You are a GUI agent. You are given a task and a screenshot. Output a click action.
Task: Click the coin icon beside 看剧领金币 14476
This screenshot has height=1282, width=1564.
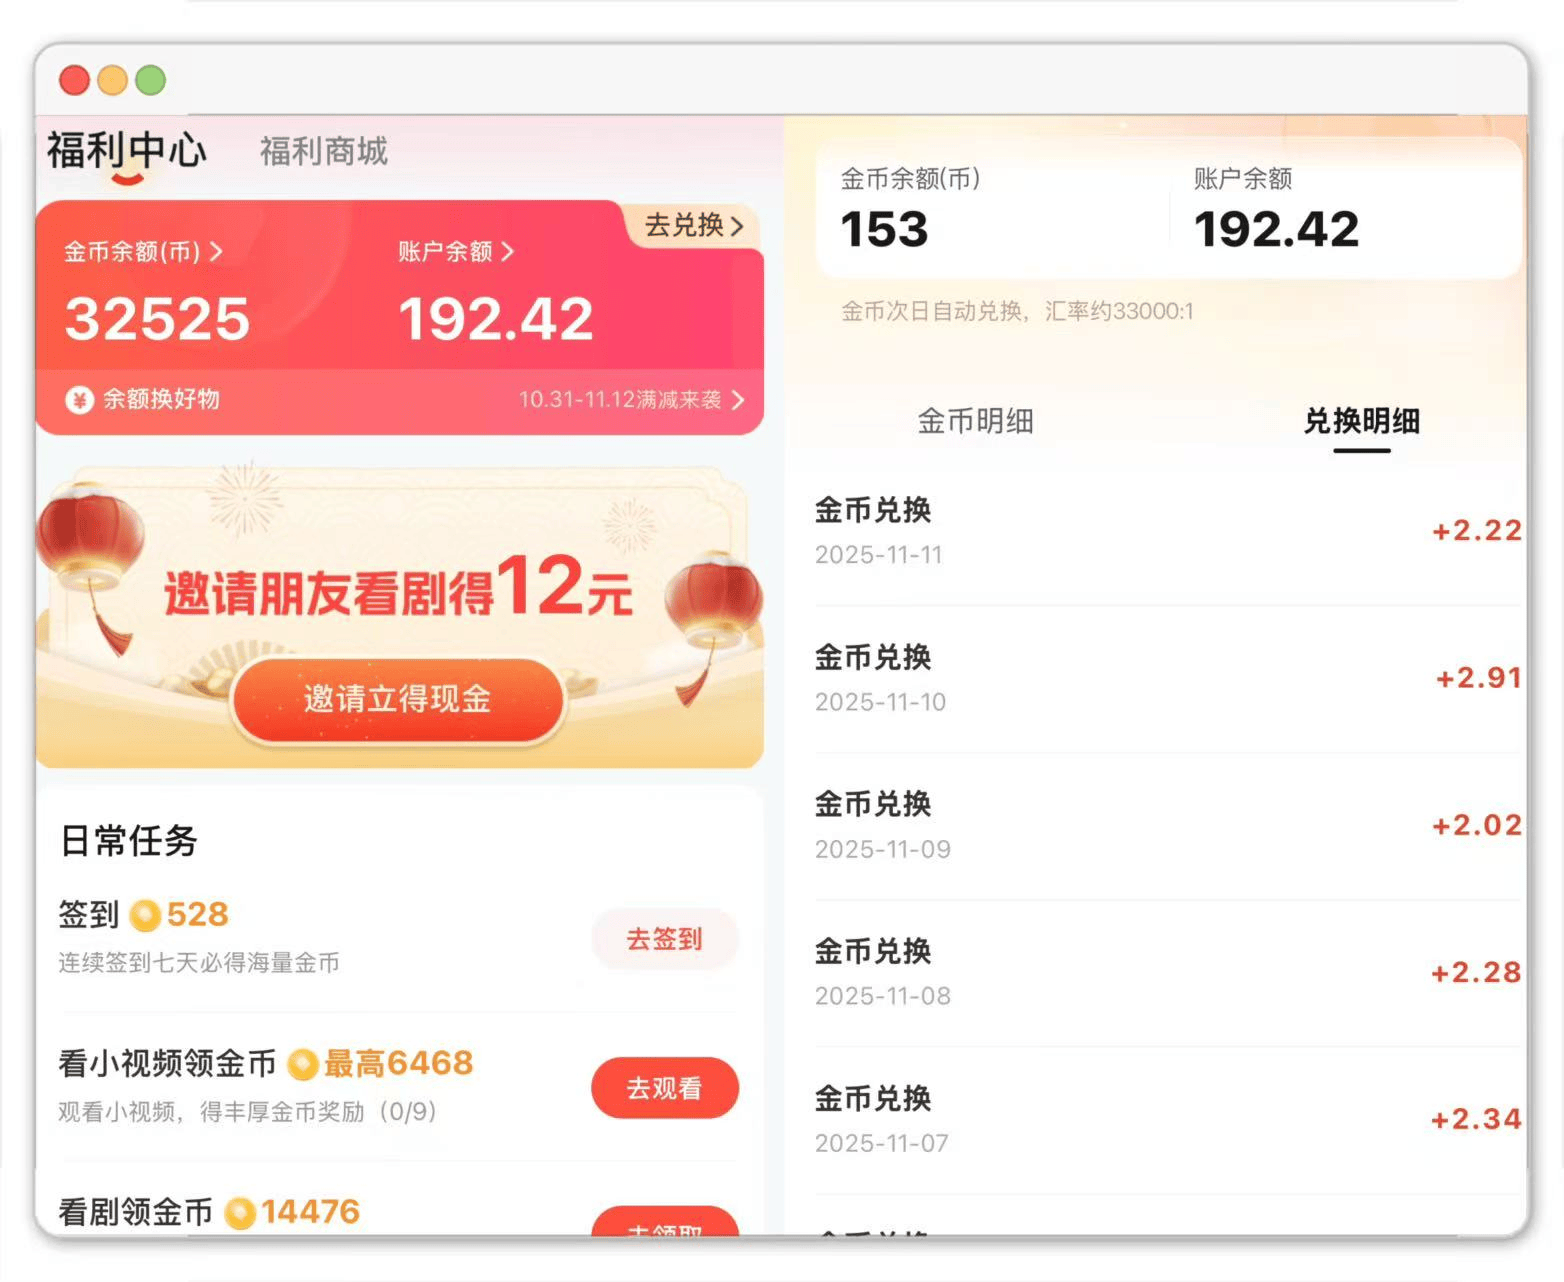coord(239,1211)
